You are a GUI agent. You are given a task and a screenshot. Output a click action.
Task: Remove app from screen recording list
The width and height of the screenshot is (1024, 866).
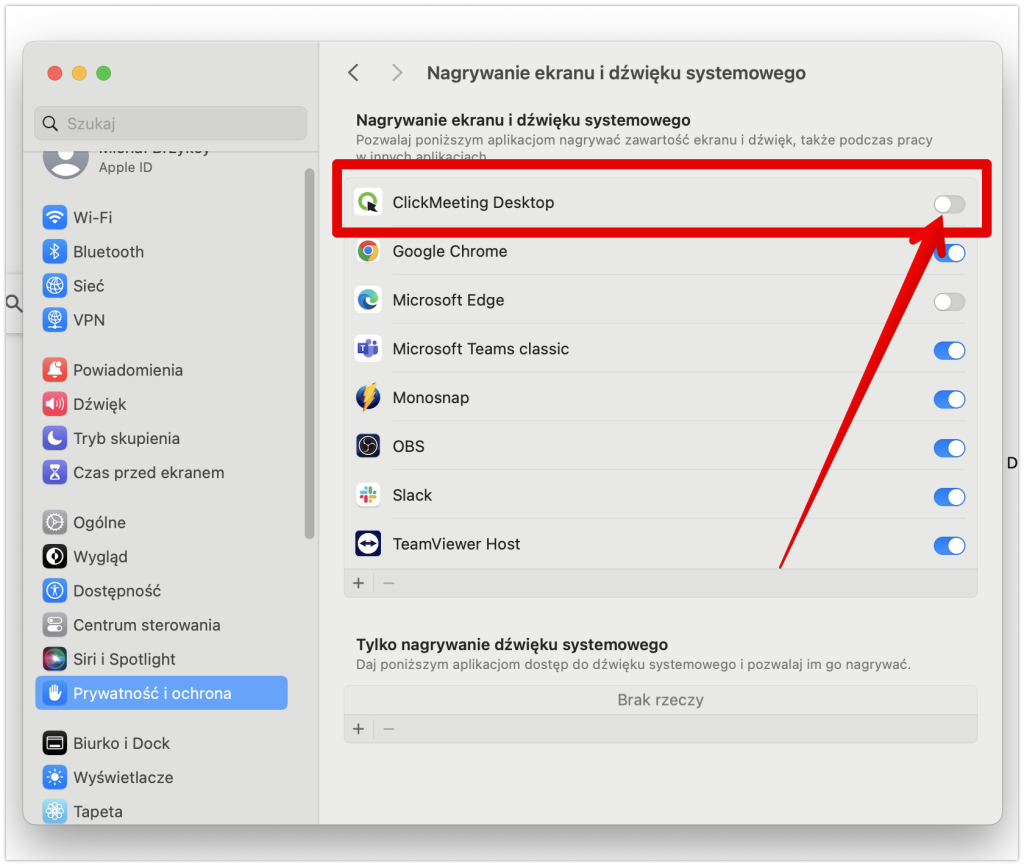coord(389,583)
